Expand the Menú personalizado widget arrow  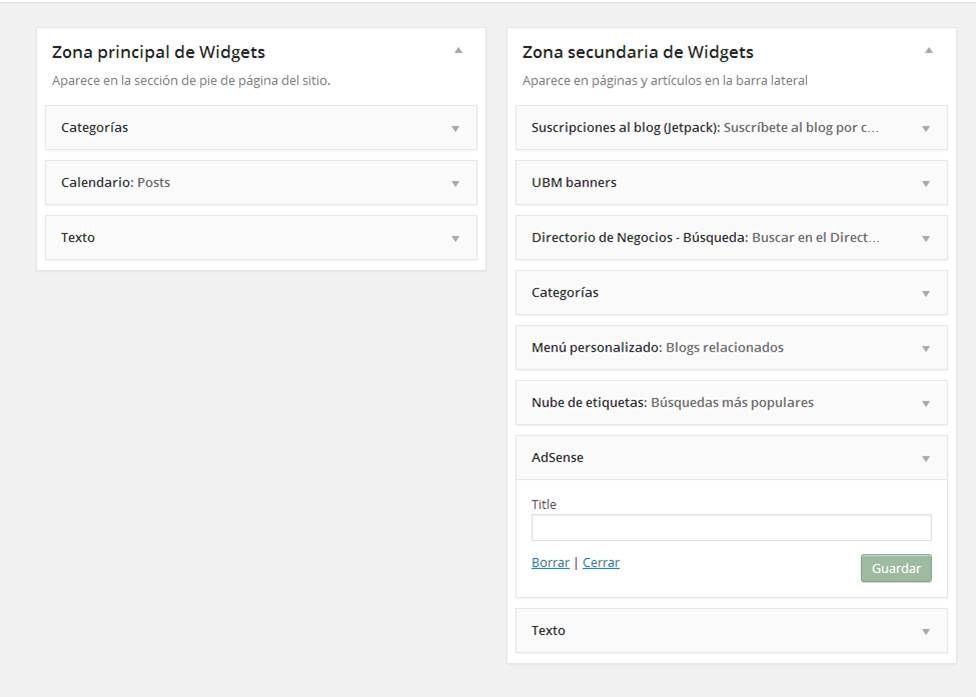[x=926, y=348]
